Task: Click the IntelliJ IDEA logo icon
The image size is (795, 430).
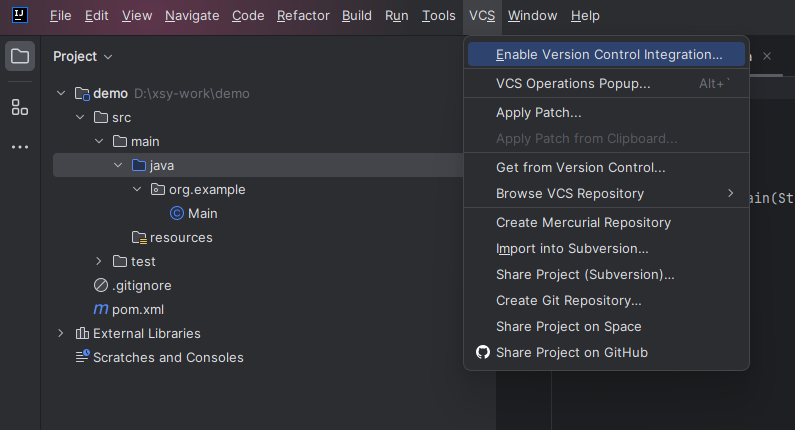Action: coord(20,16)
